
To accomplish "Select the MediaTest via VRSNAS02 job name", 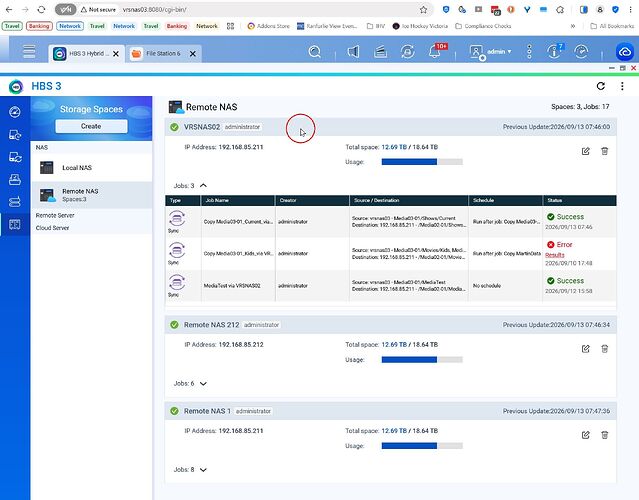I will point(232,286).
